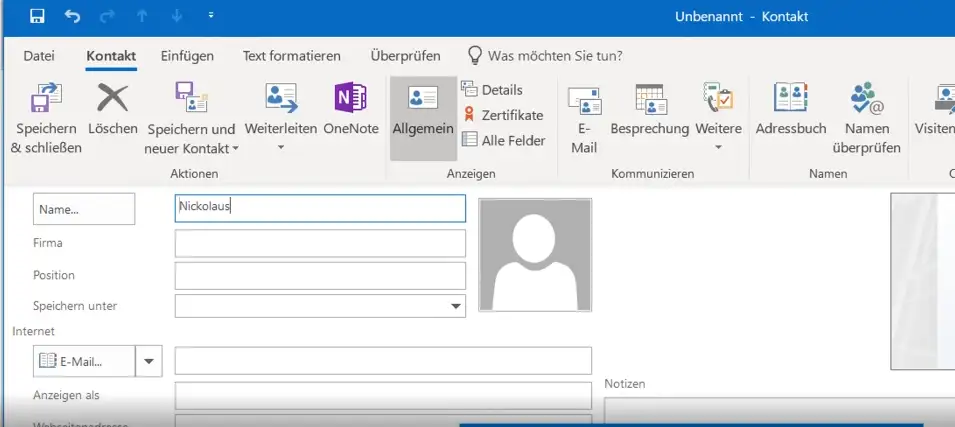
Task: Open OneNote from the ribbon
Action: click(350, 99)
